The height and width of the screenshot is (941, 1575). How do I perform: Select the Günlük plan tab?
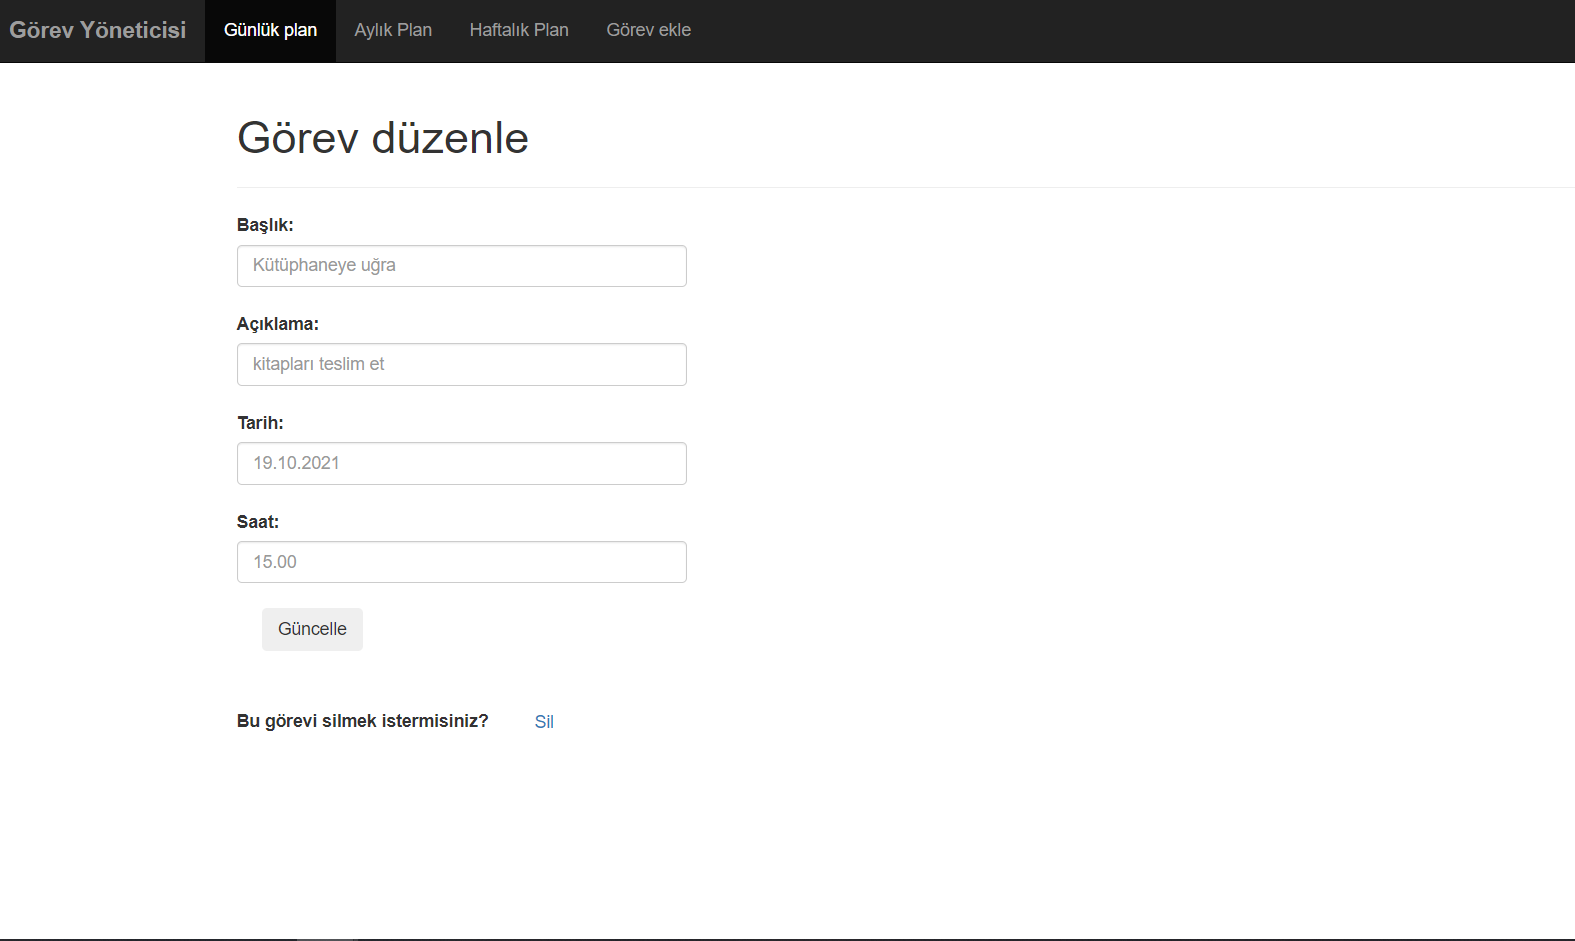(x=270, y=31)
